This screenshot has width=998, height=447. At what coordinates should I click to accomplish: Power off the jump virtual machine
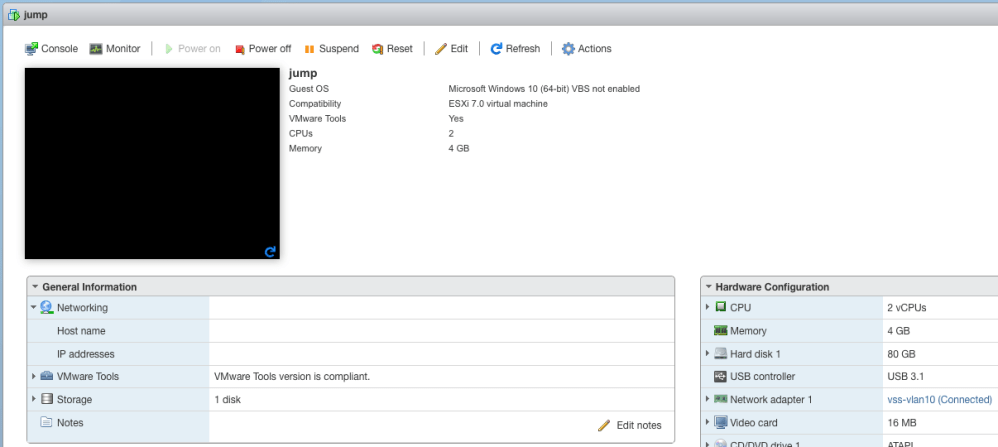(x=263, y=48)
